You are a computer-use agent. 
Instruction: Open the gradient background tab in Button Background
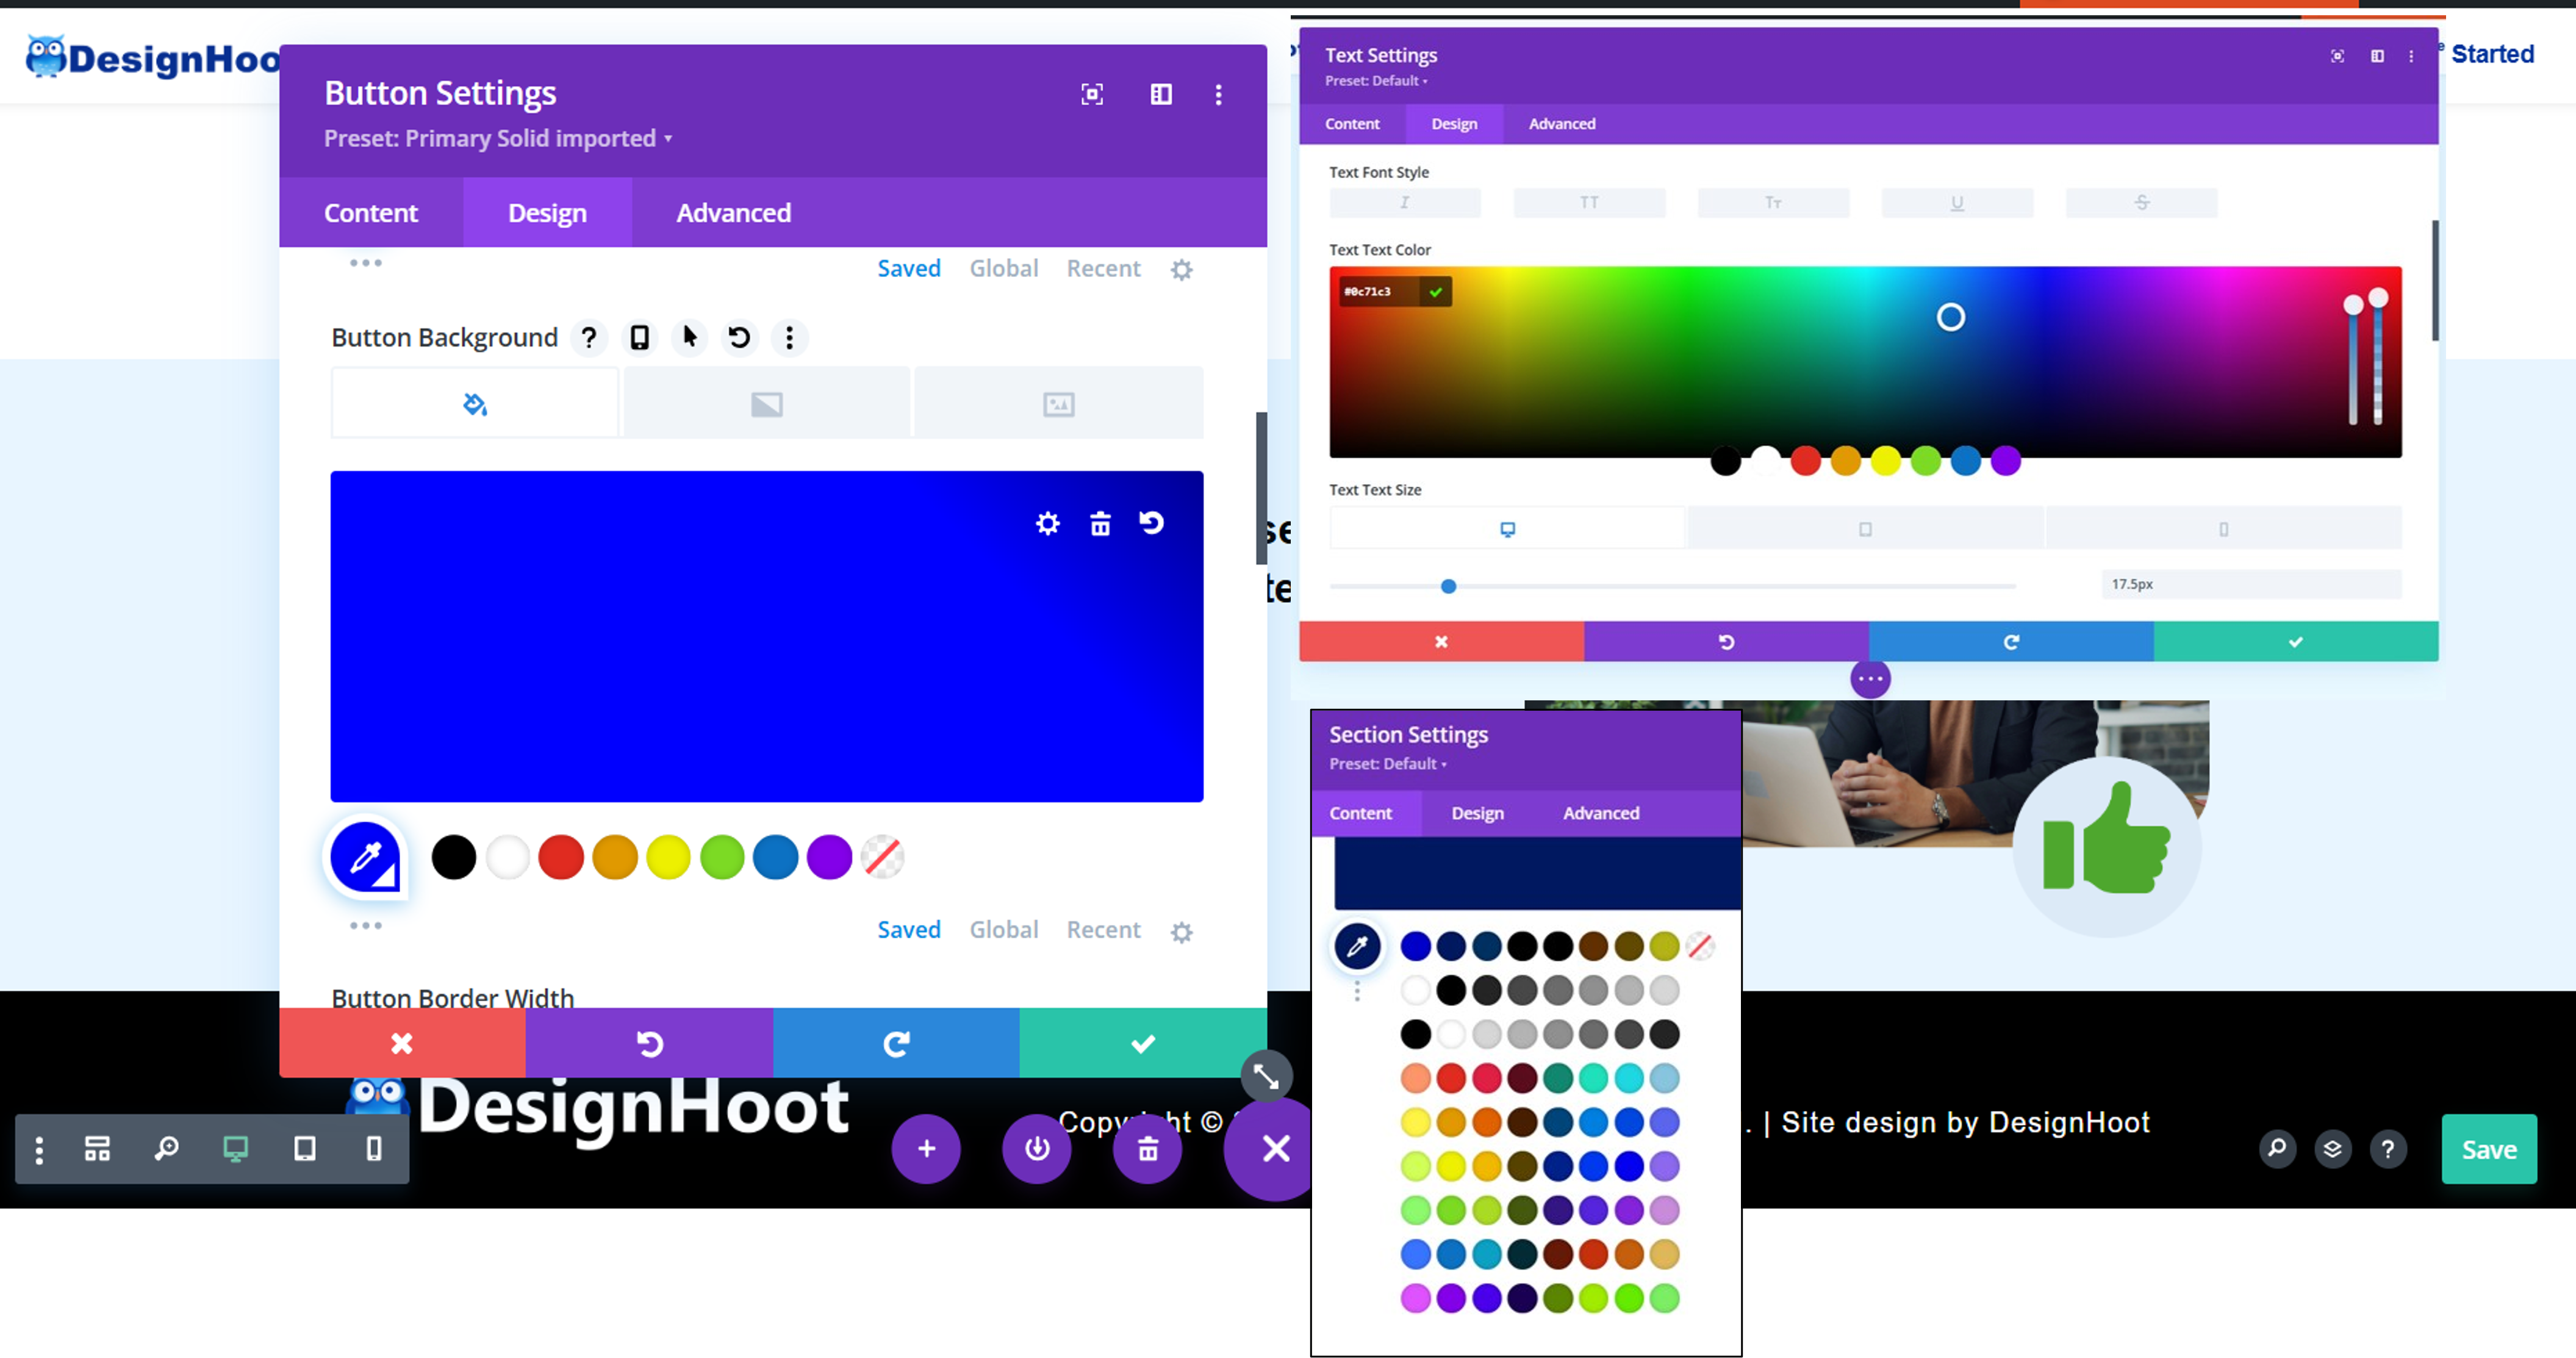(x=766, y=403)
